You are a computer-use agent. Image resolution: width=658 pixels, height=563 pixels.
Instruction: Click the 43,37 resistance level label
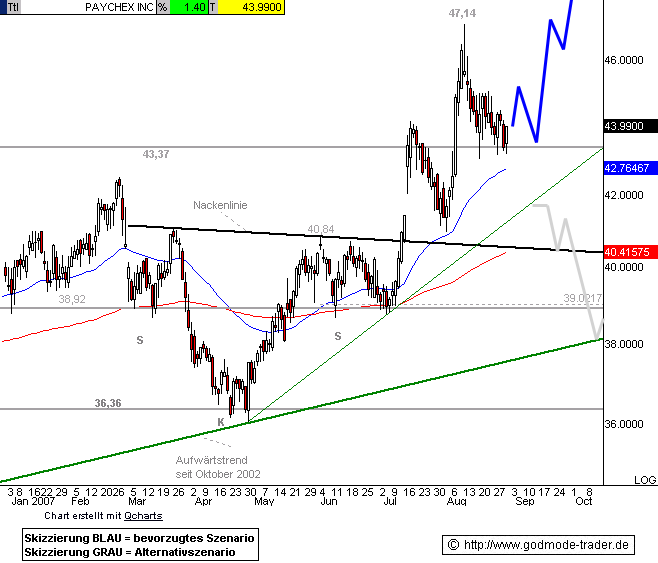156,154
